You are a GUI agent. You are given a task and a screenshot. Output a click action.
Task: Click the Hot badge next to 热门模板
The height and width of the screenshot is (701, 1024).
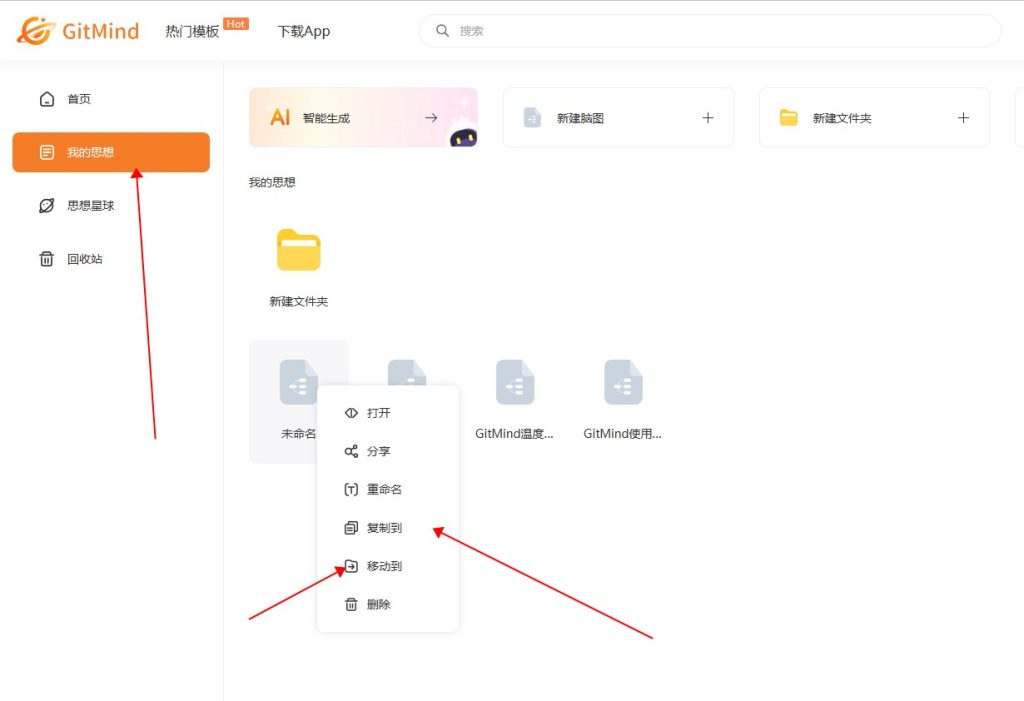point(236,24)
